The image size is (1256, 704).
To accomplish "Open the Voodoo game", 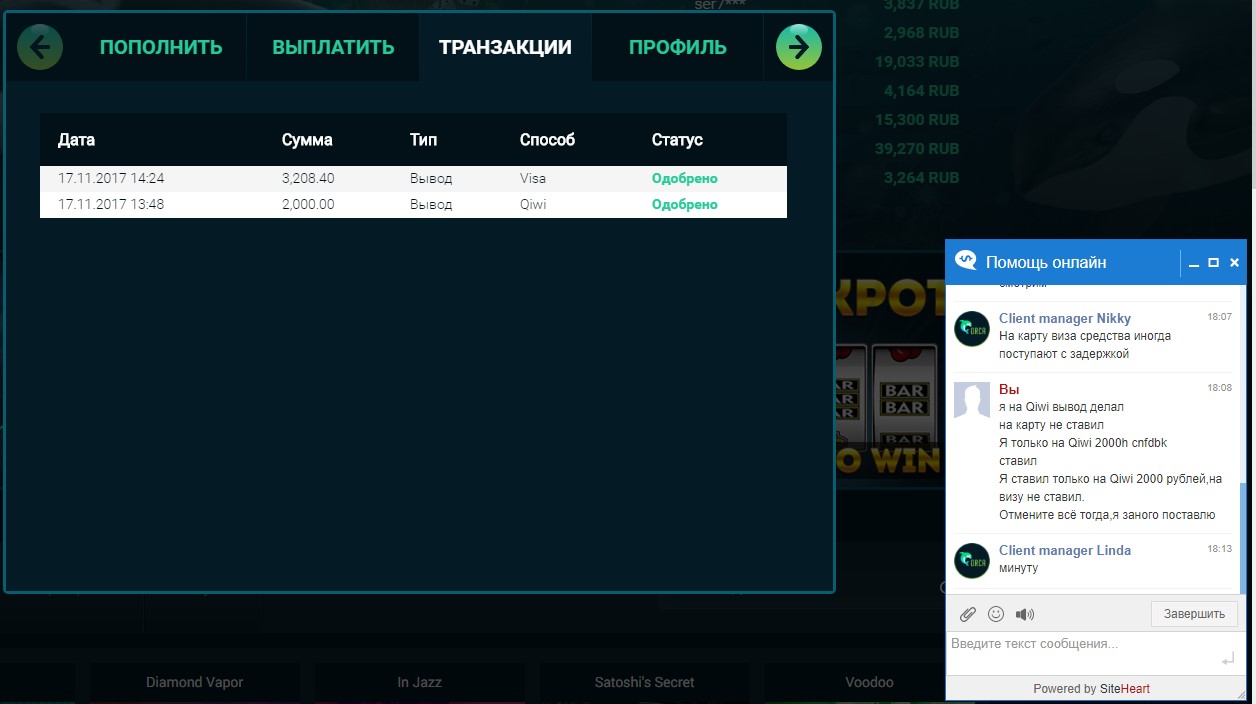I will (x=869, y=682).
